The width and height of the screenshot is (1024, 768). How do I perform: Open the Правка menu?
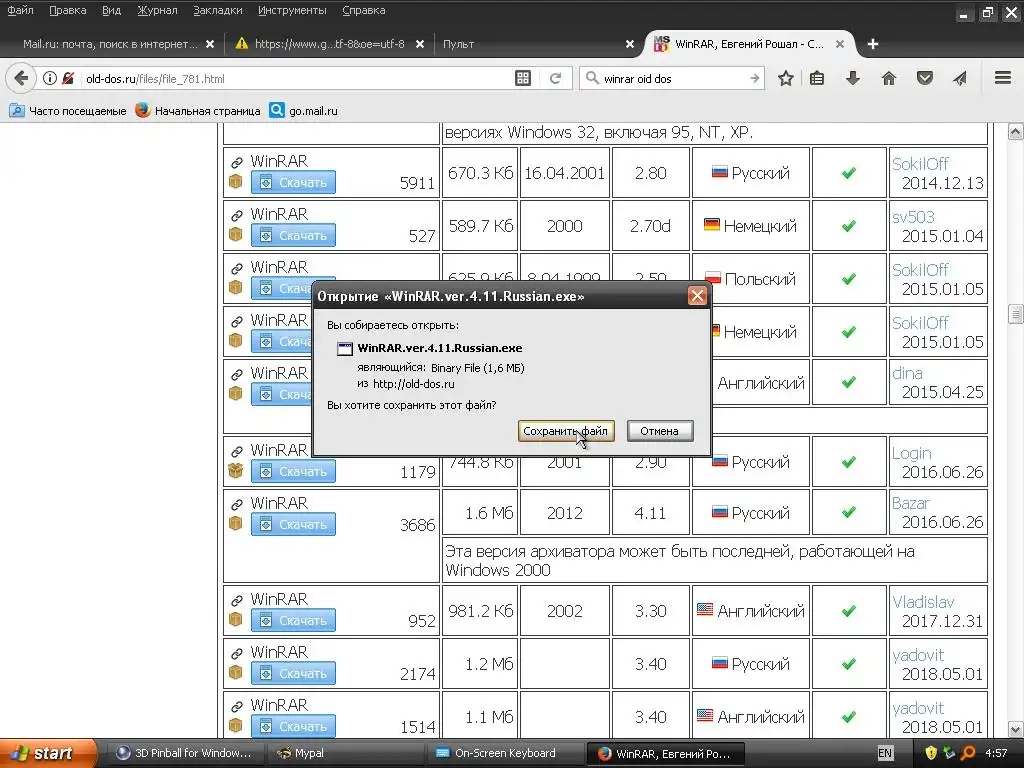pos(67,10)
